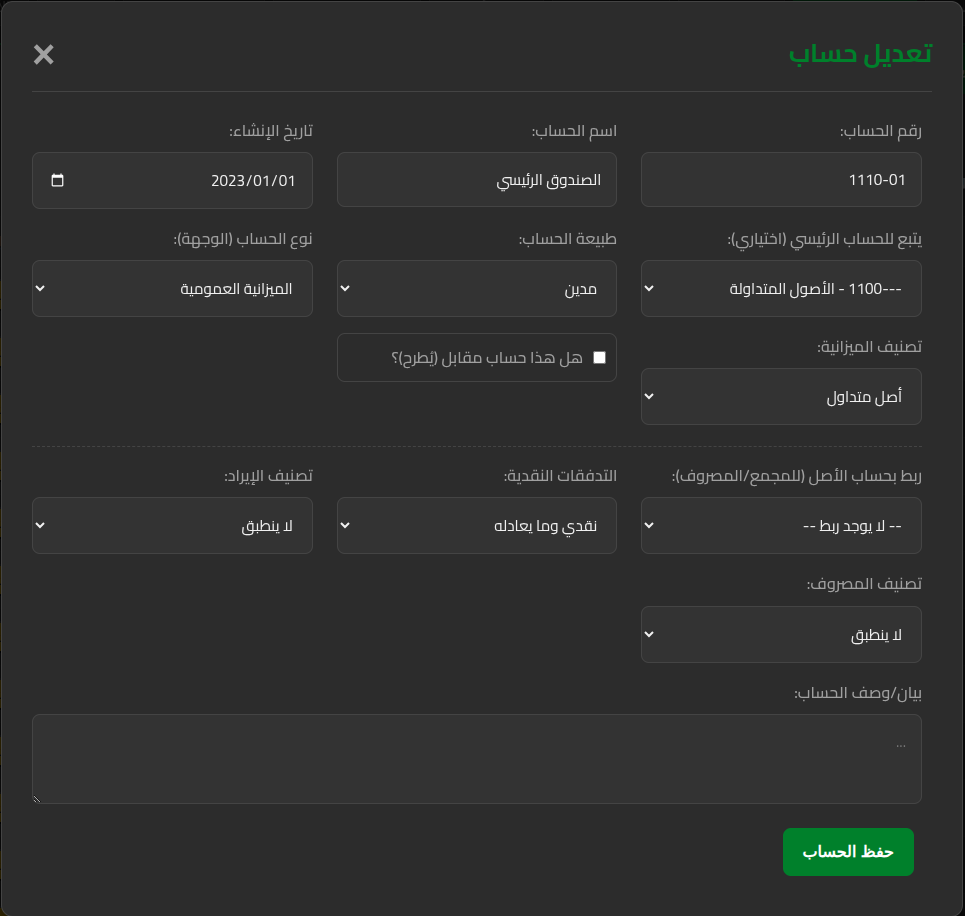The height and width of the screenshot is (916, 965).
Task: Toggle the هل هذا حساب مقابل checkbox
Action: (x=599, y=358)
